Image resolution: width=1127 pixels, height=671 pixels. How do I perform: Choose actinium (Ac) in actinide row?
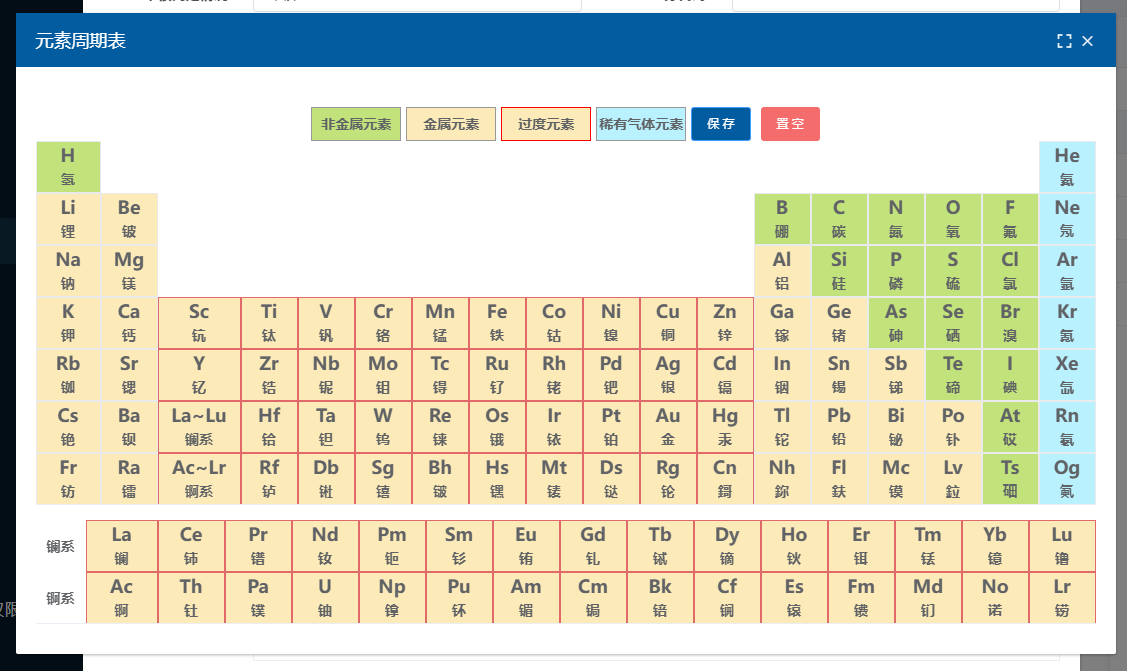121,598
